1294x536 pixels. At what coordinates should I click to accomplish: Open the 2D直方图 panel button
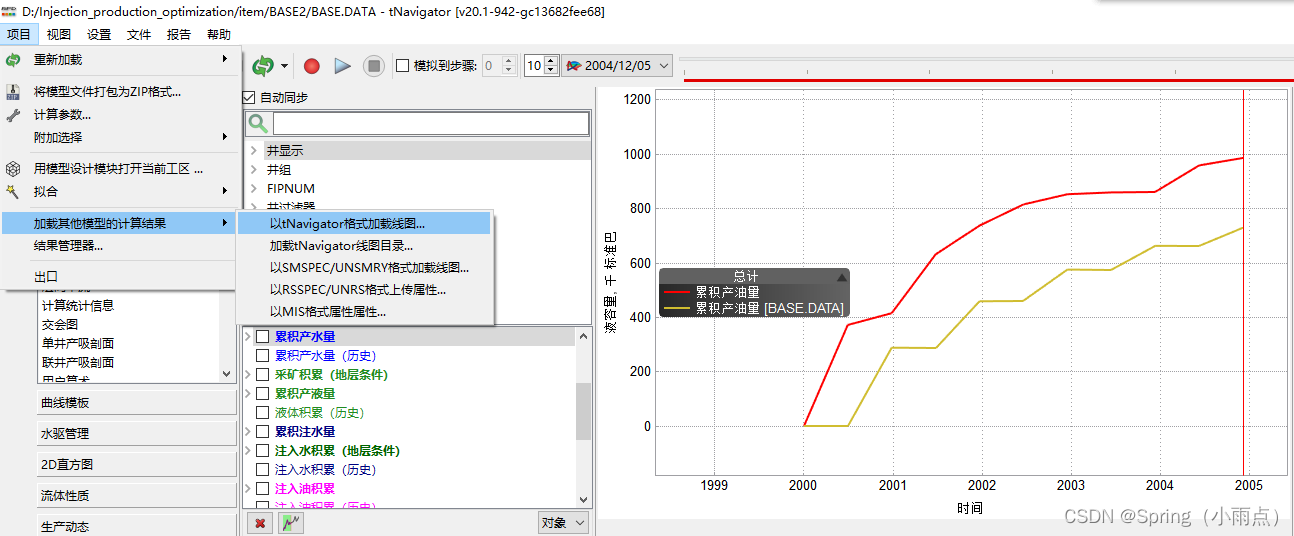coord(136,464)
